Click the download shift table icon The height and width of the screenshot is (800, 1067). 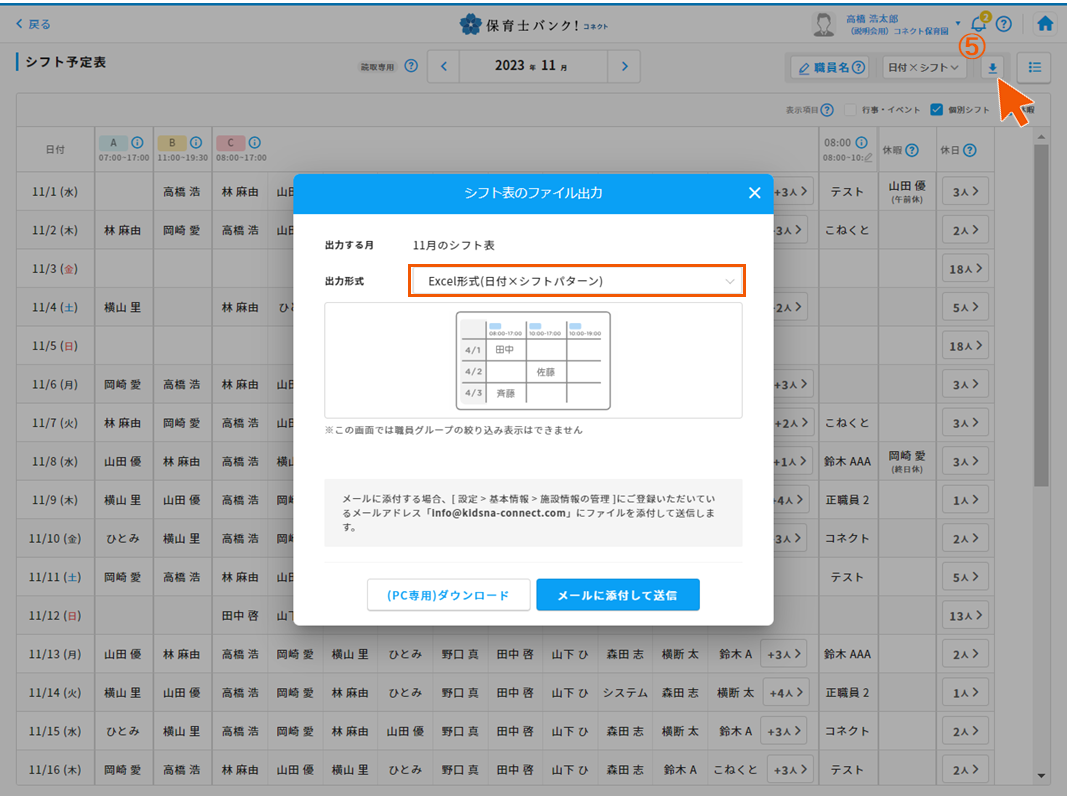pos(992,67)
